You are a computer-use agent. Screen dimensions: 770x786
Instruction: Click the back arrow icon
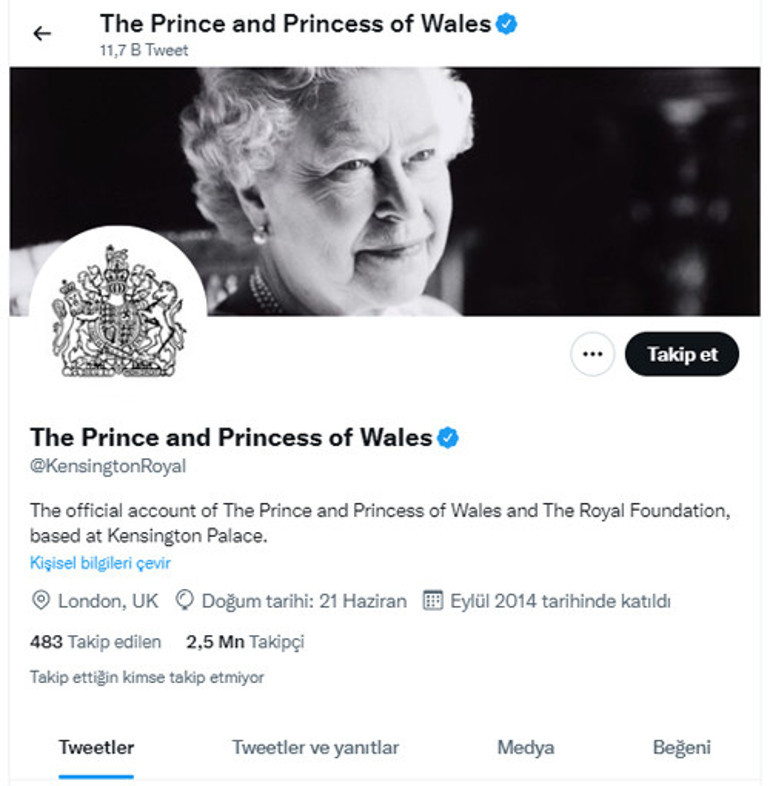click(41, 34)
